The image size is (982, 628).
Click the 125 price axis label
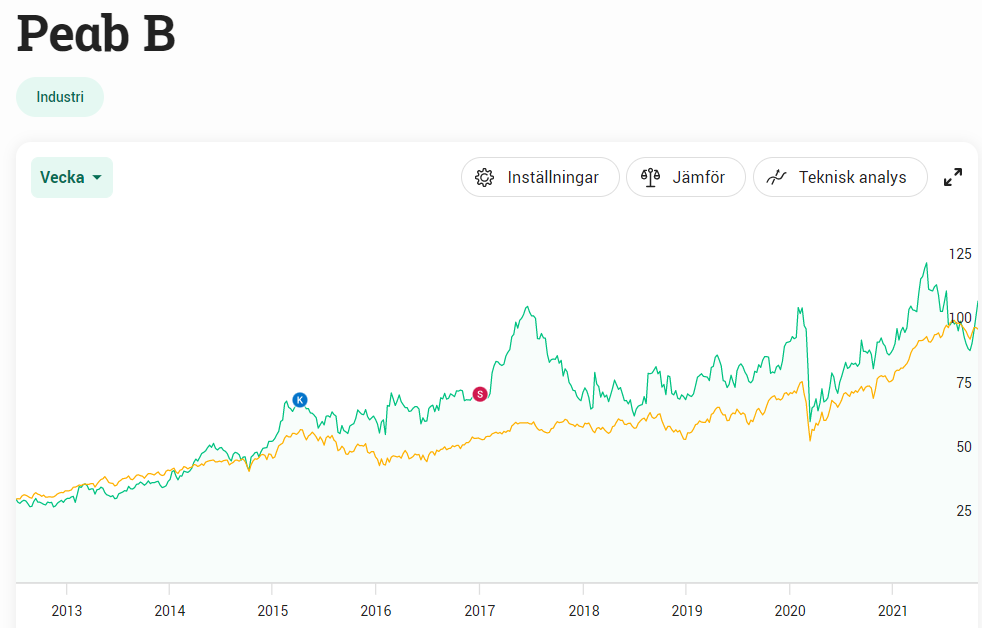click(x=959, y=254)
